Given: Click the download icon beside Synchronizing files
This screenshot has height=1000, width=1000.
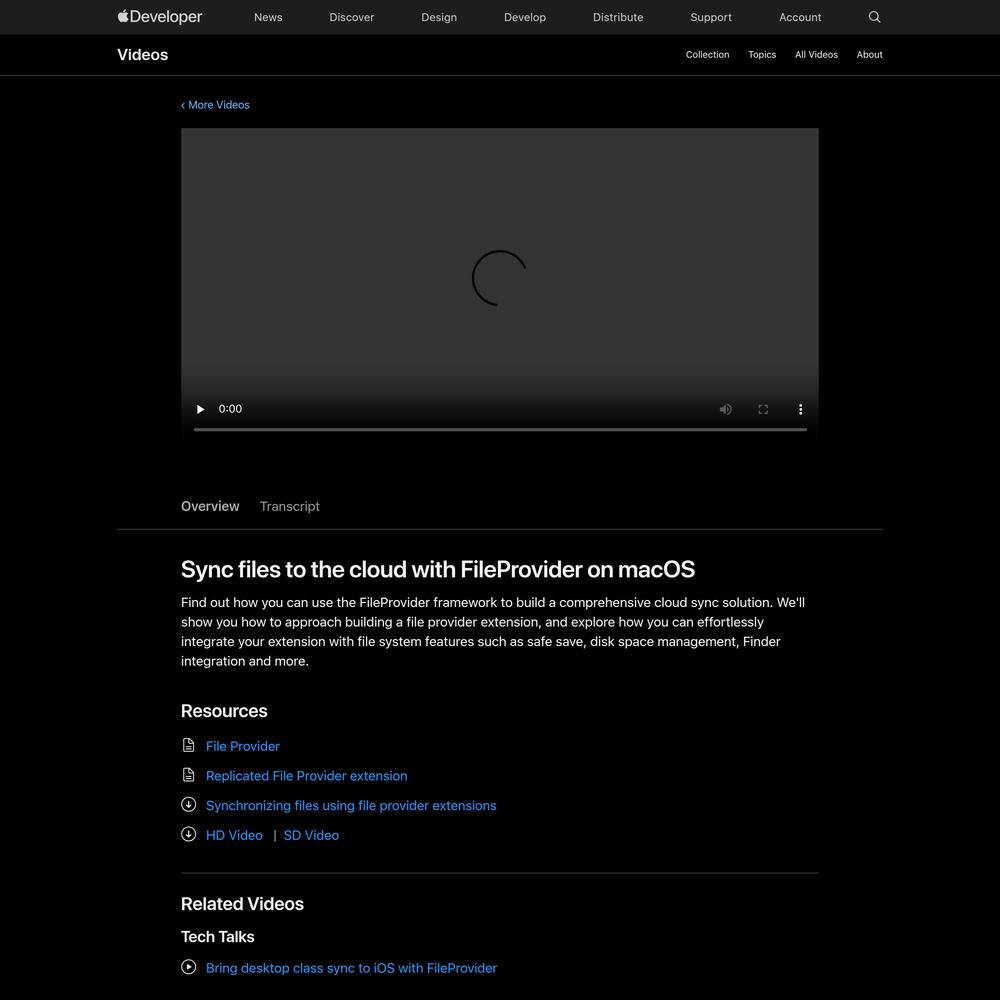Looking at the screenshot, I should (188, 804).
